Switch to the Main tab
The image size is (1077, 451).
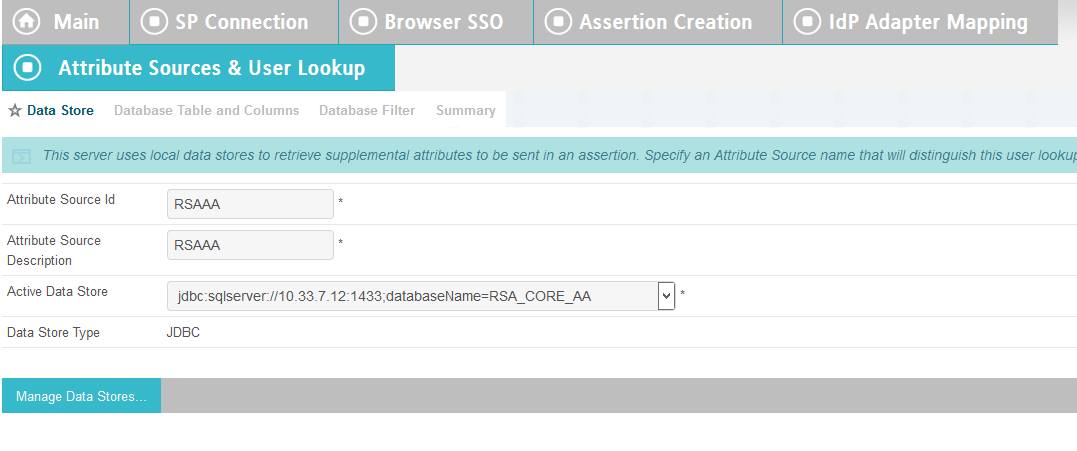(x=65, y=22)
